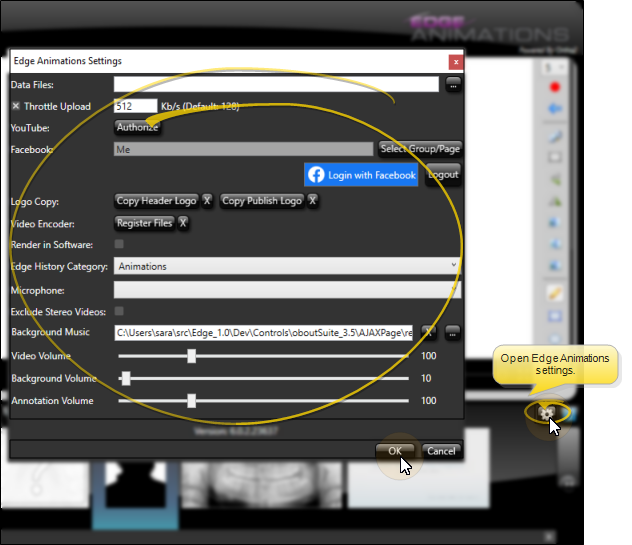Image resolution: width=632 pixels, height=545 pixels.
Task: Browse for Background Music file
Action: pyautogui.click(x=452, y=332)
